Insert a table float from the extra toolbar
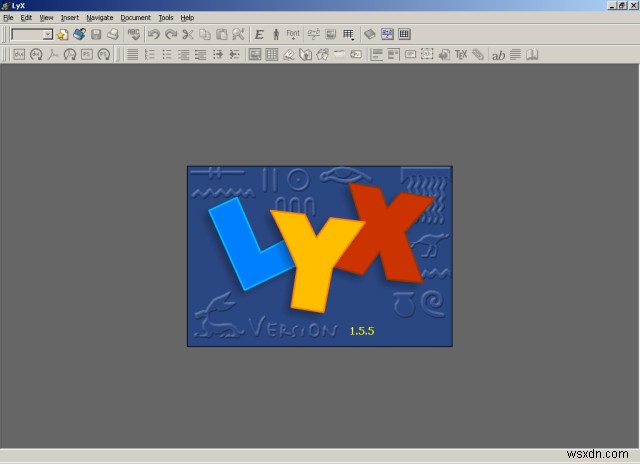The image size is (640, 464). click(x=271, y=55)
